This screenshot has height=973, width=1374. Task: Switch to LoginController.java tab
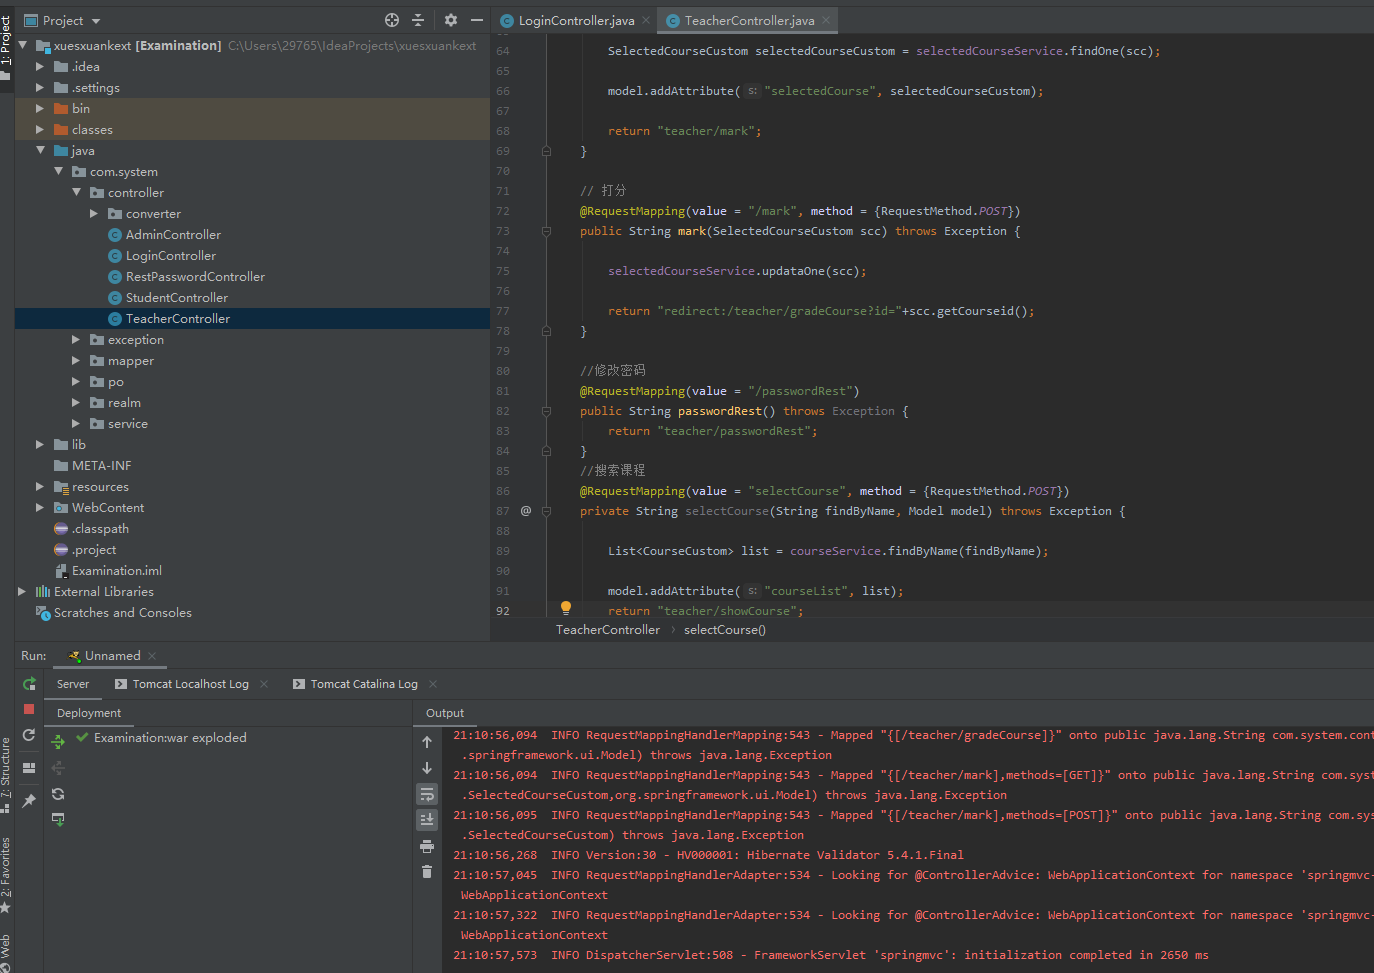click(575, 21)
